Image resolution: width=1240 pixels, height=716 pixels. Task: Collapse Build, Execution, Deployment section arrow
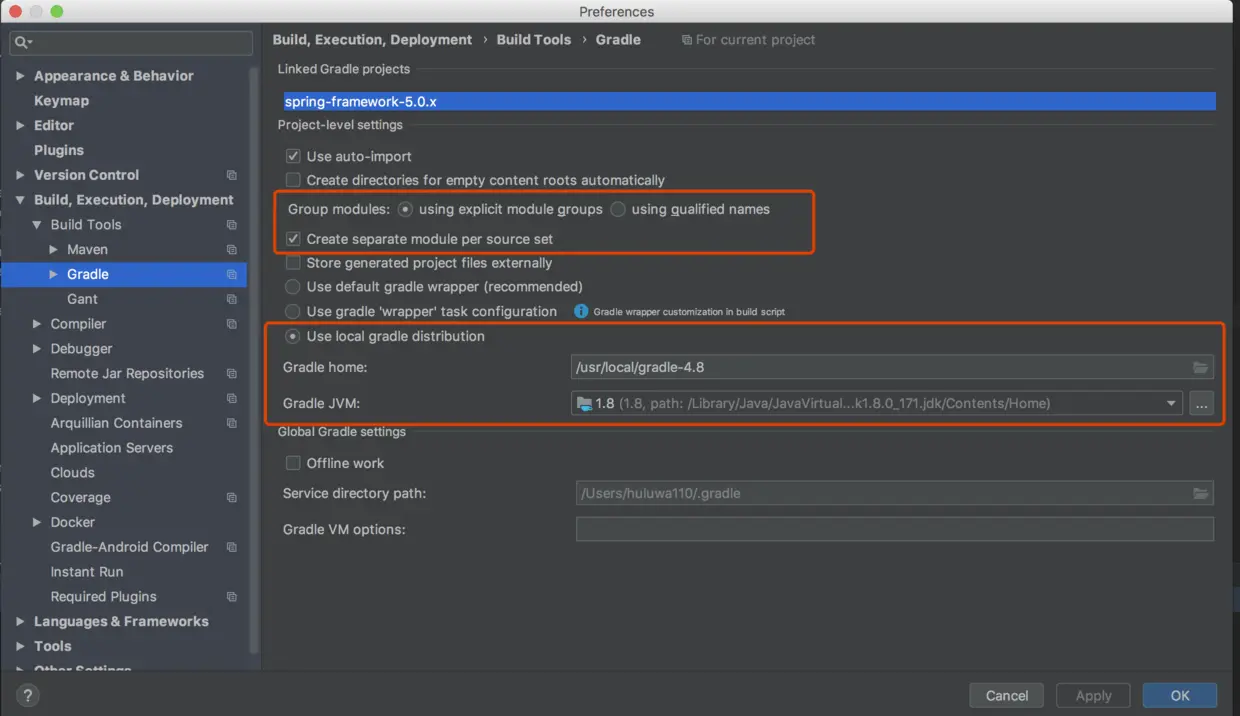(x=20, y=200)
